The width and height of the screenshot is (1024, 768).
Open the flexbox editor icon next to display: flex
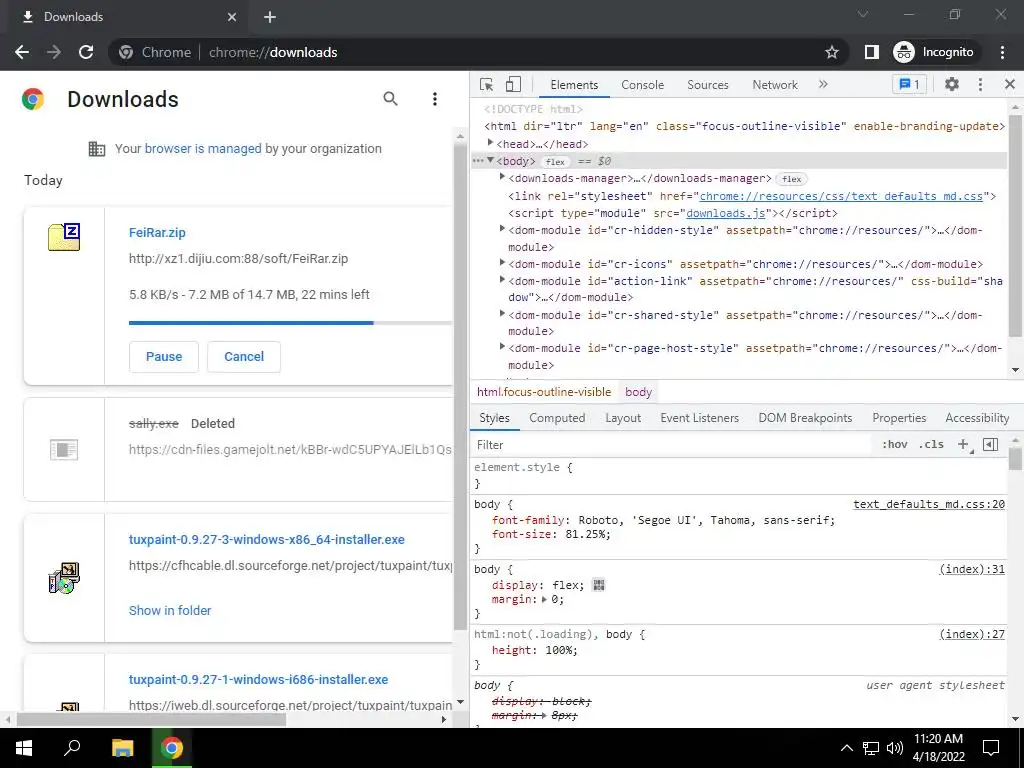[x=598, y=585]
